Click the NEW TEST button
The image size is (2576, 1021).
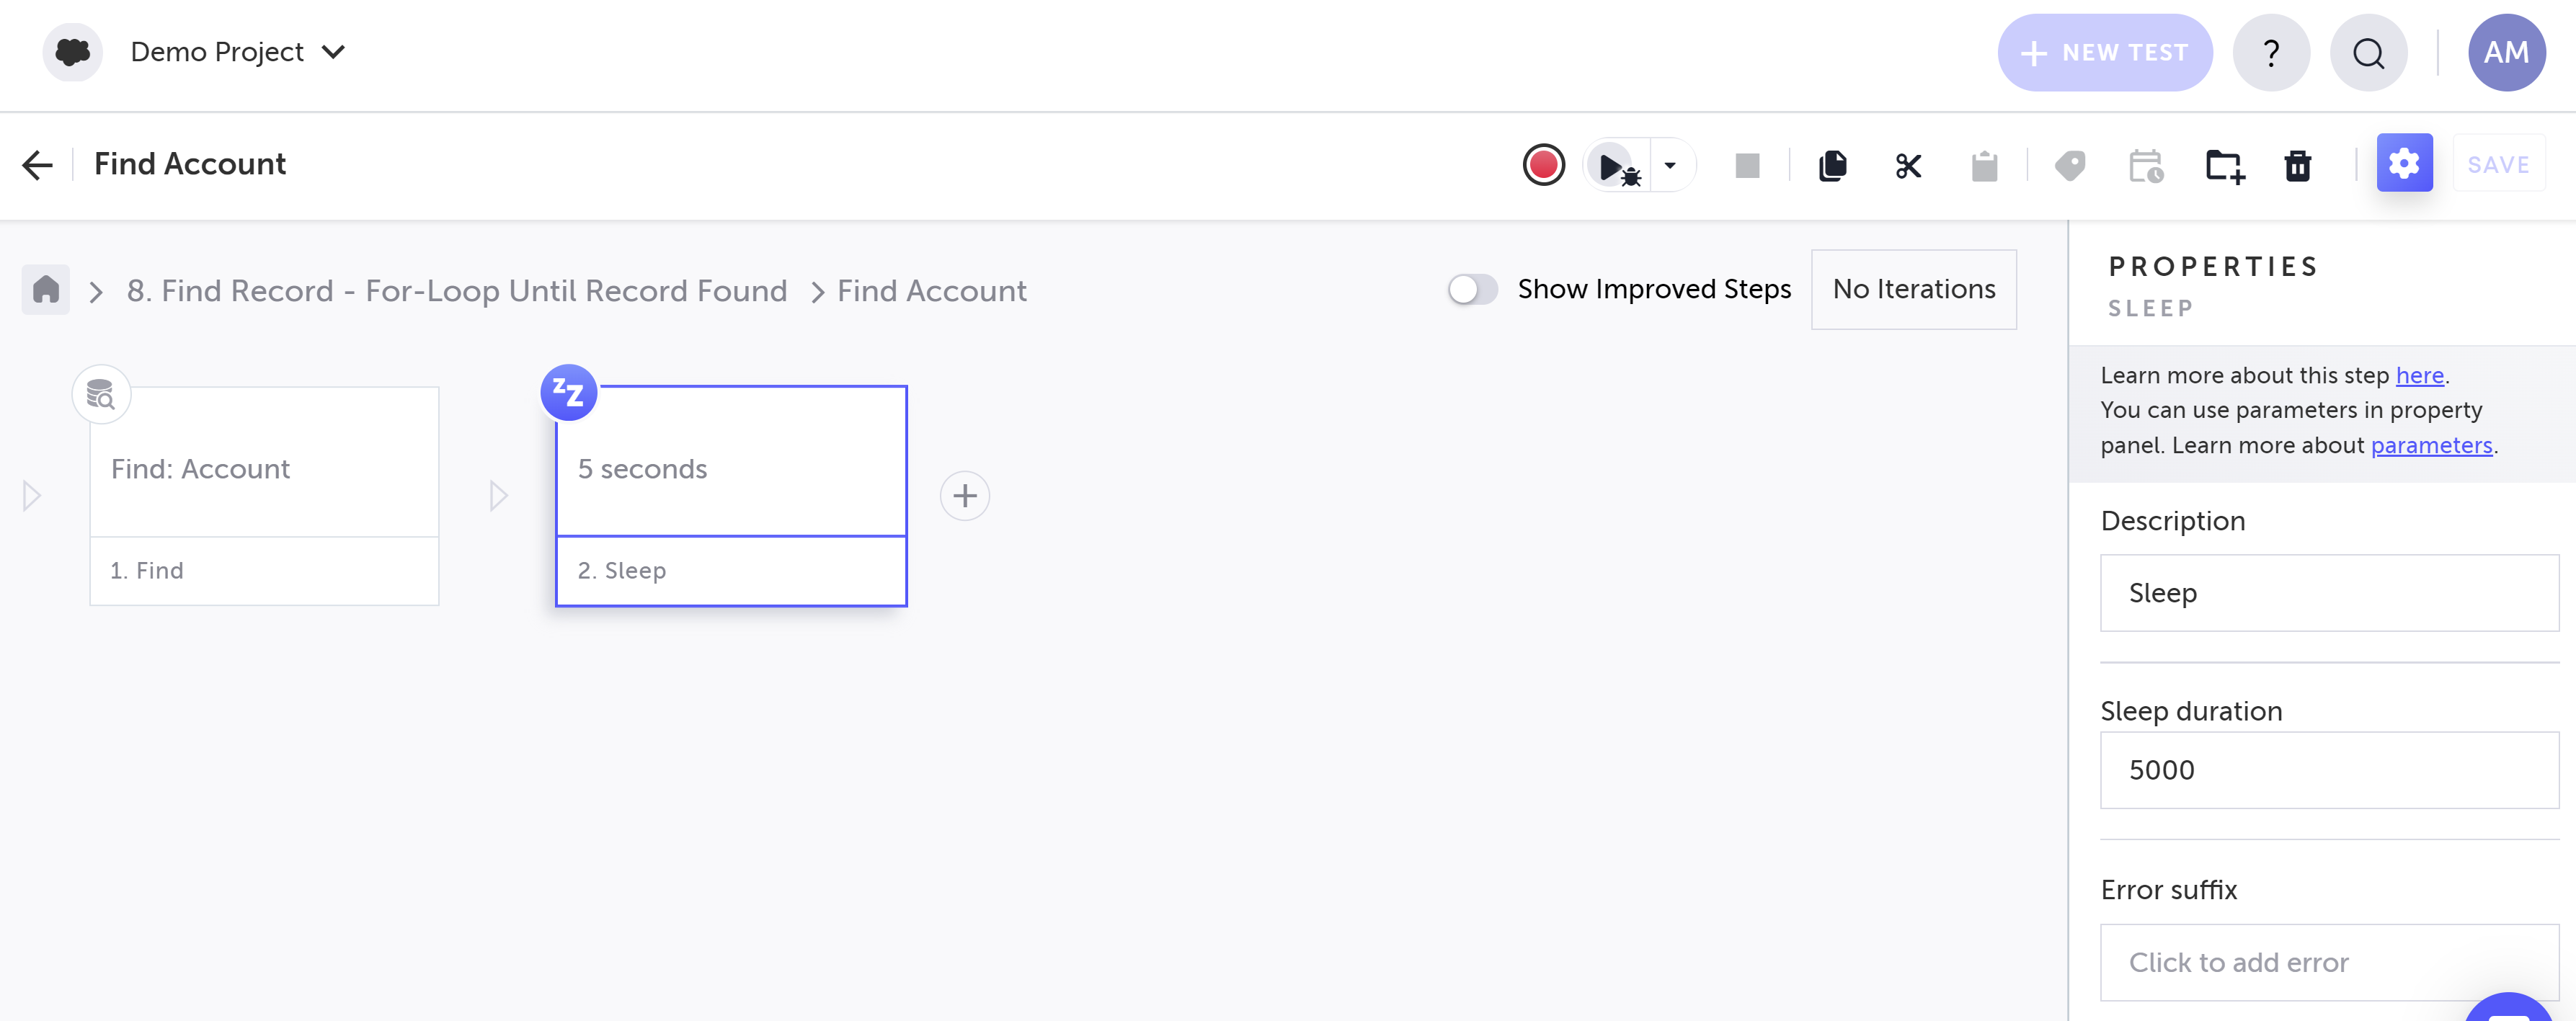point(2105,53)
